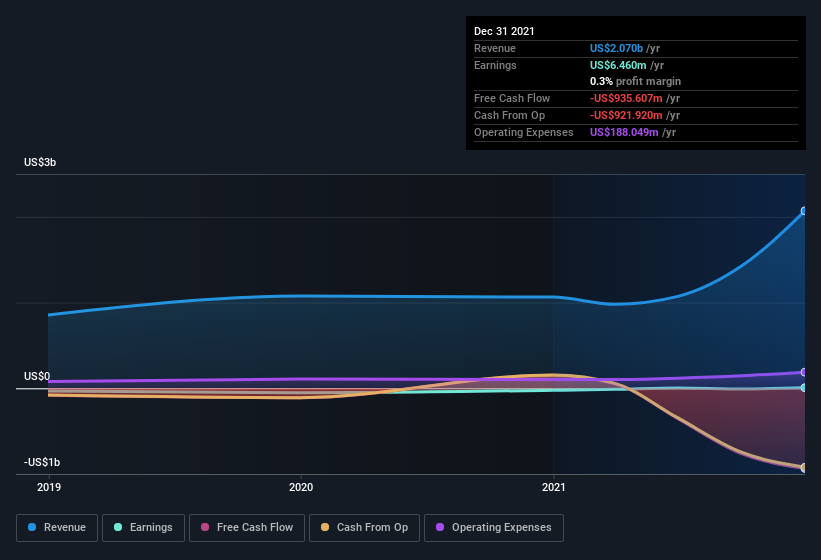Toggle the Earnings legend button
The width and height of the screenshot is (821, 560).
click(143, 528)
